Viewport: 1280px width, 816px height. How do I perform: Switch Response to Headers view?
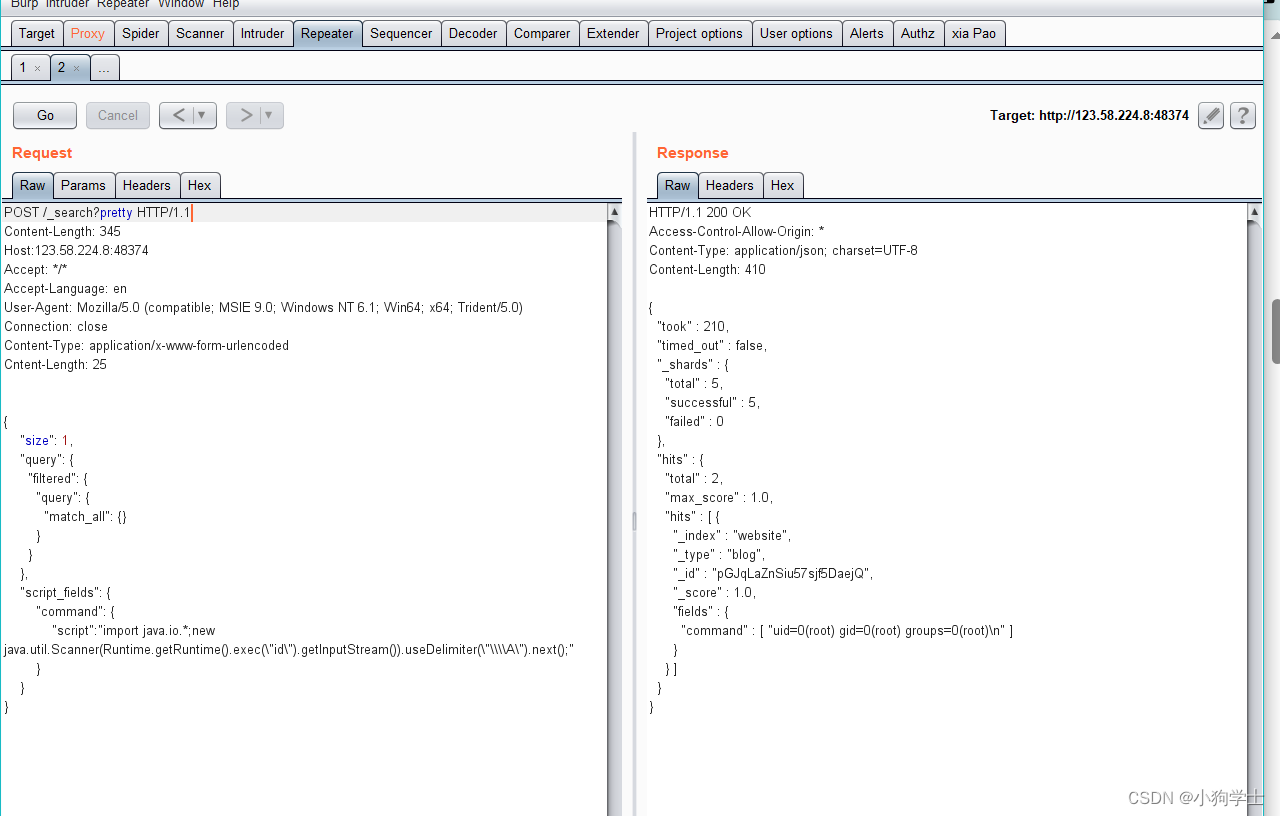click(730, 185)
